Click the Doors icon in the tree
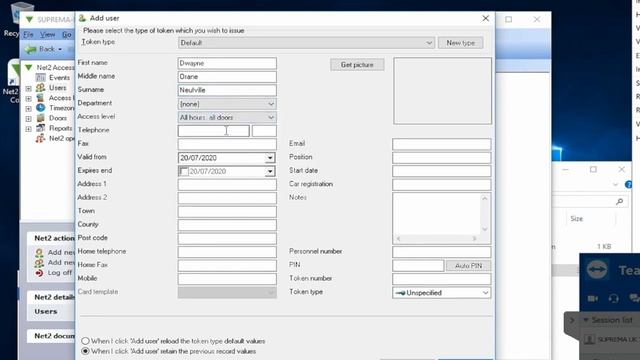640x360 pixels. click(x=40, y=118)
